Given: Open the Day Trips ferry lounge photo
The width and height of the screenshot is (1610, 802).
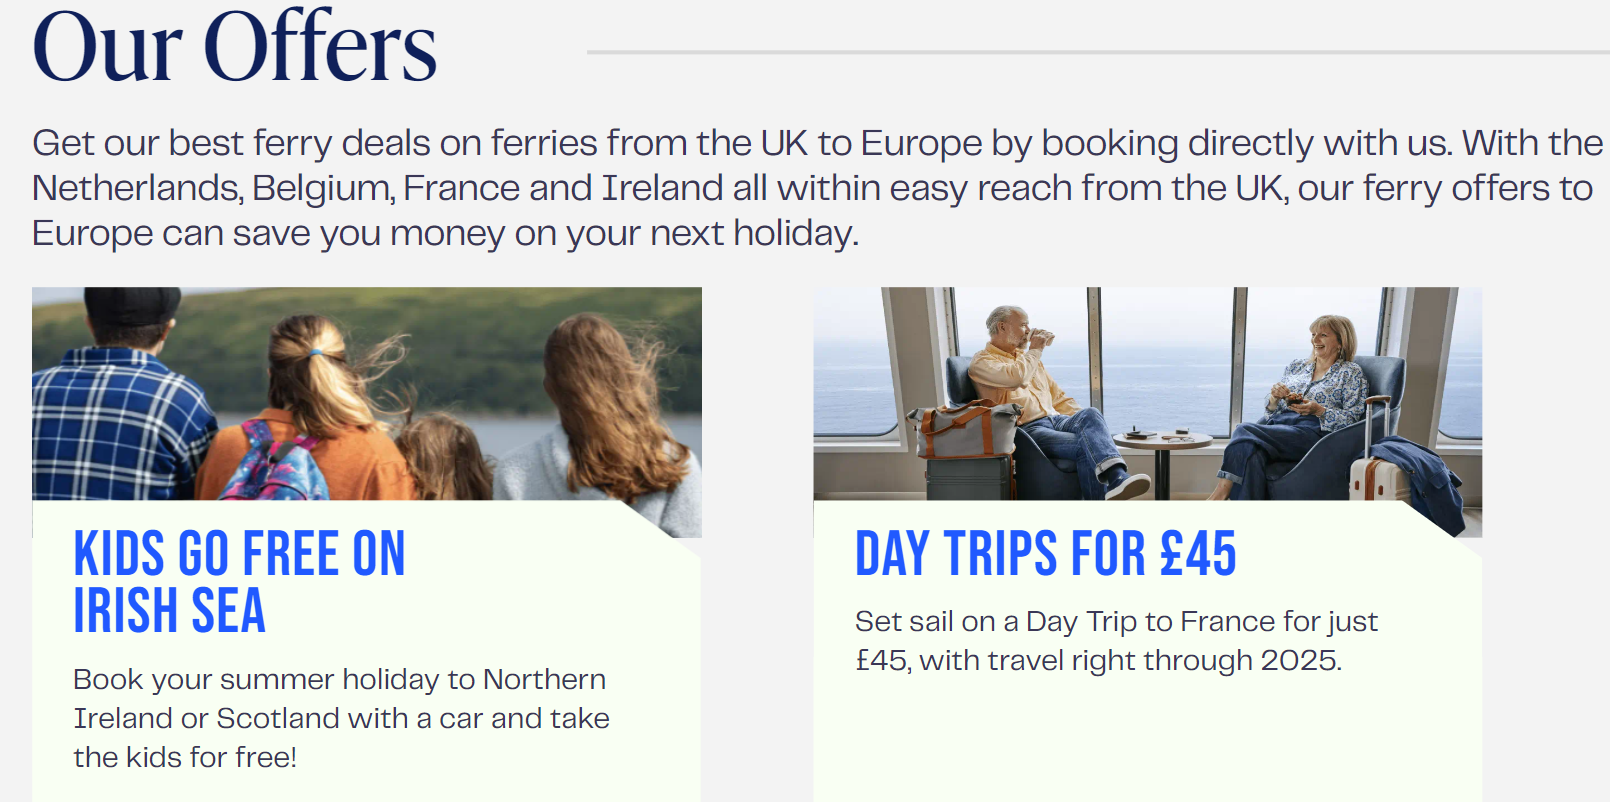Looking at the screenshot, I should (x=1147, y=393).
